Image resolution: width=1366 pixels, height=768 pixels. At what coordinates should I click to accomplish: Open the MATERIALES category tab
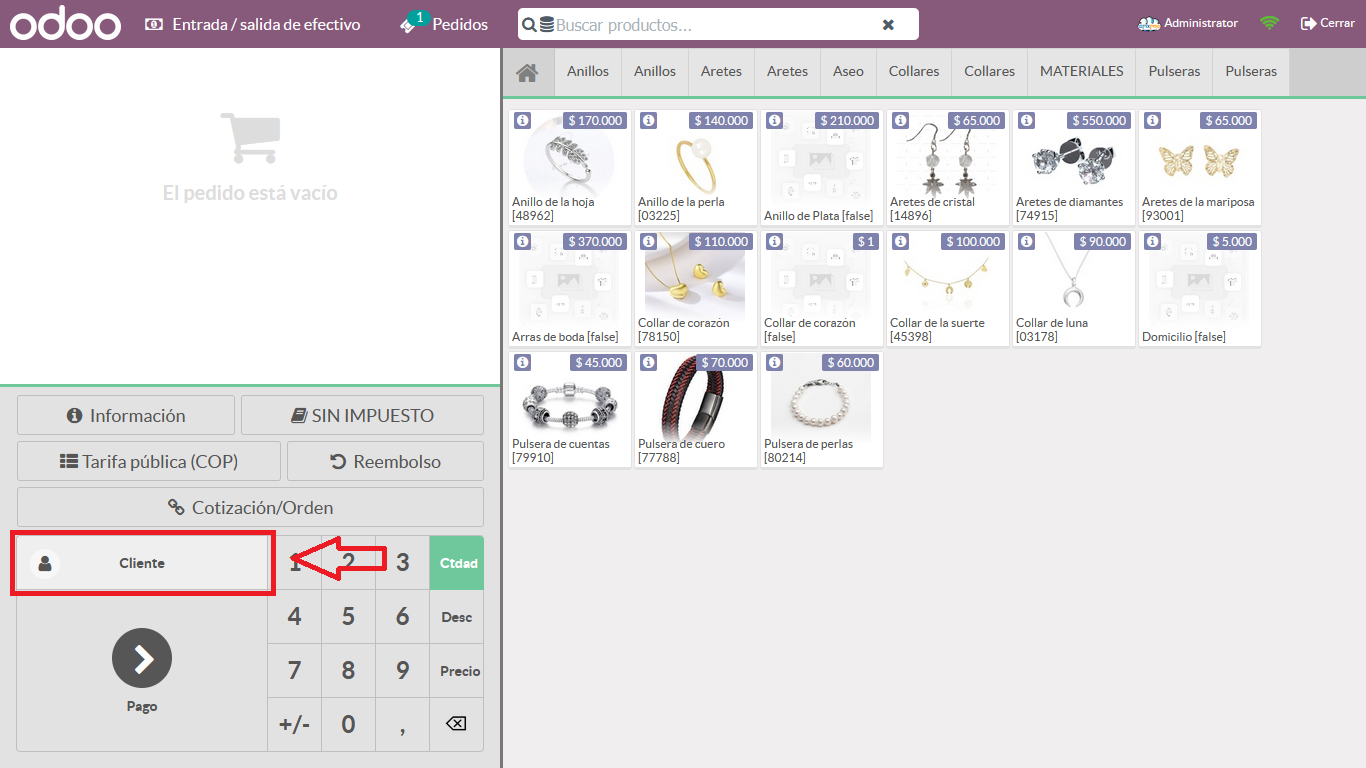point(1081,72)
